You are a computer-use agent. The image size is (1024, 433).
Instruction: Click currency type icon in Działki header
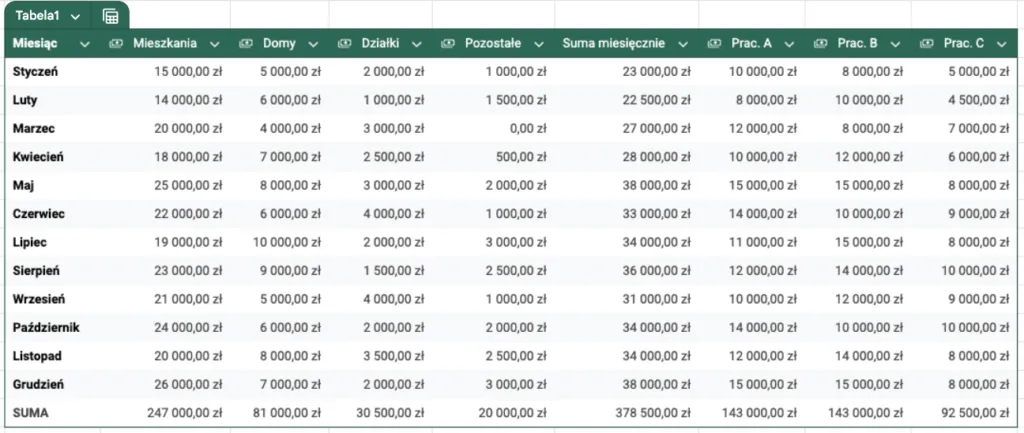pos(345,44)
